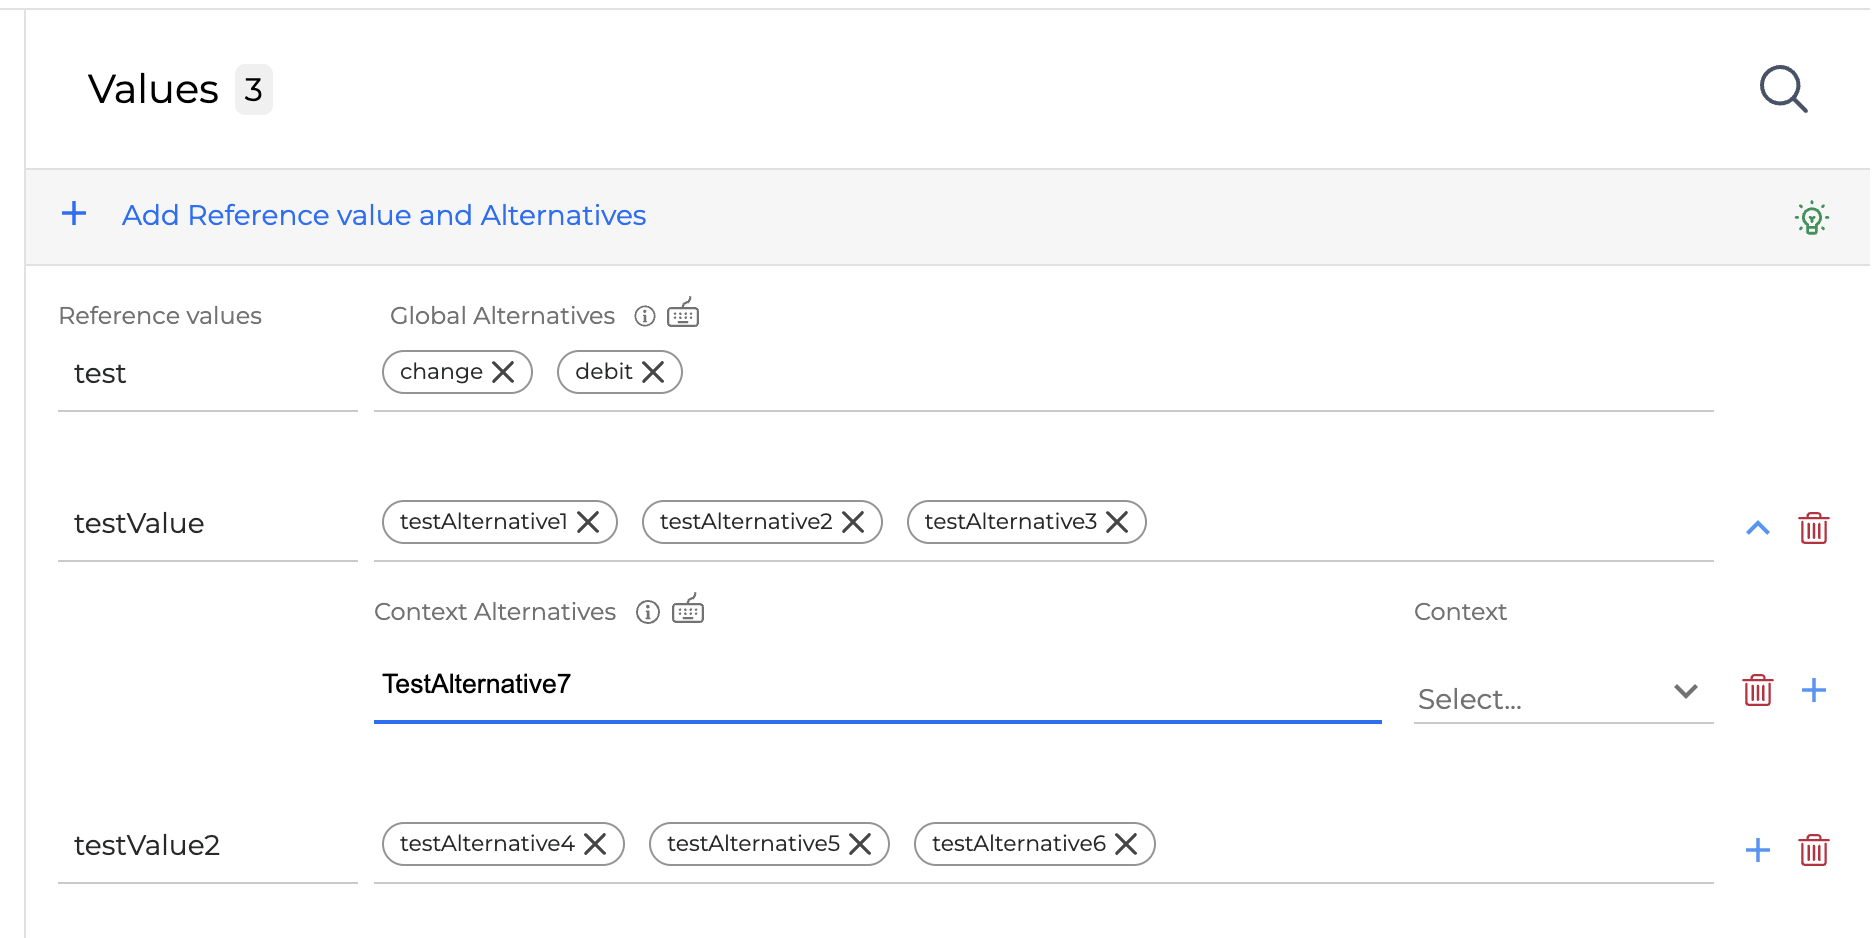Click keyboard icon next to Context Alternatives
The image size is (1874, 938).
[x=688, y=610]
